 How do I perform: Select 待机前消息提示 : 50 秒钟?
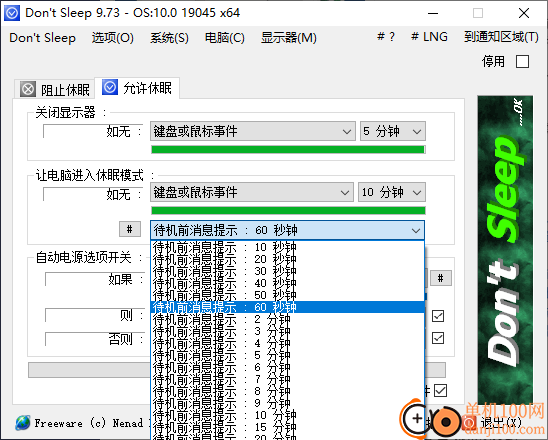(x=287, y=295)
